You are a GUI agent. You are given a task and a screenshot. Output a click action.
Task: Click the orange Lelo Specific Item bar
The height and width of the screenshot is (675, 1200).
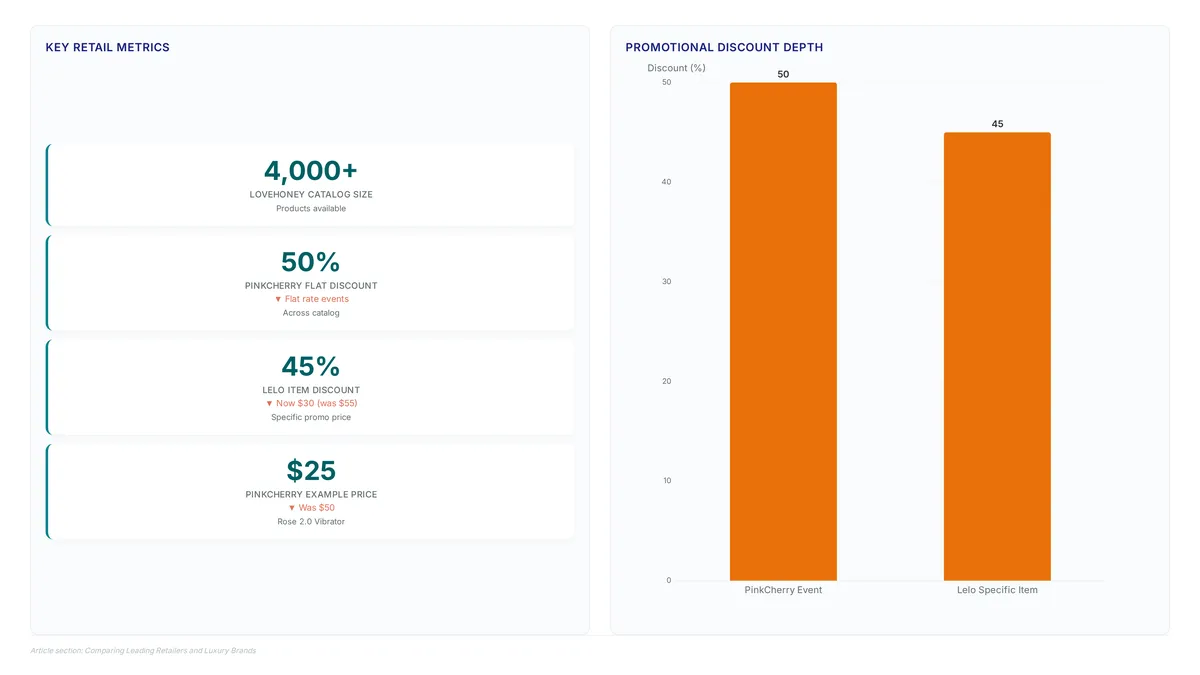[997, 356]
